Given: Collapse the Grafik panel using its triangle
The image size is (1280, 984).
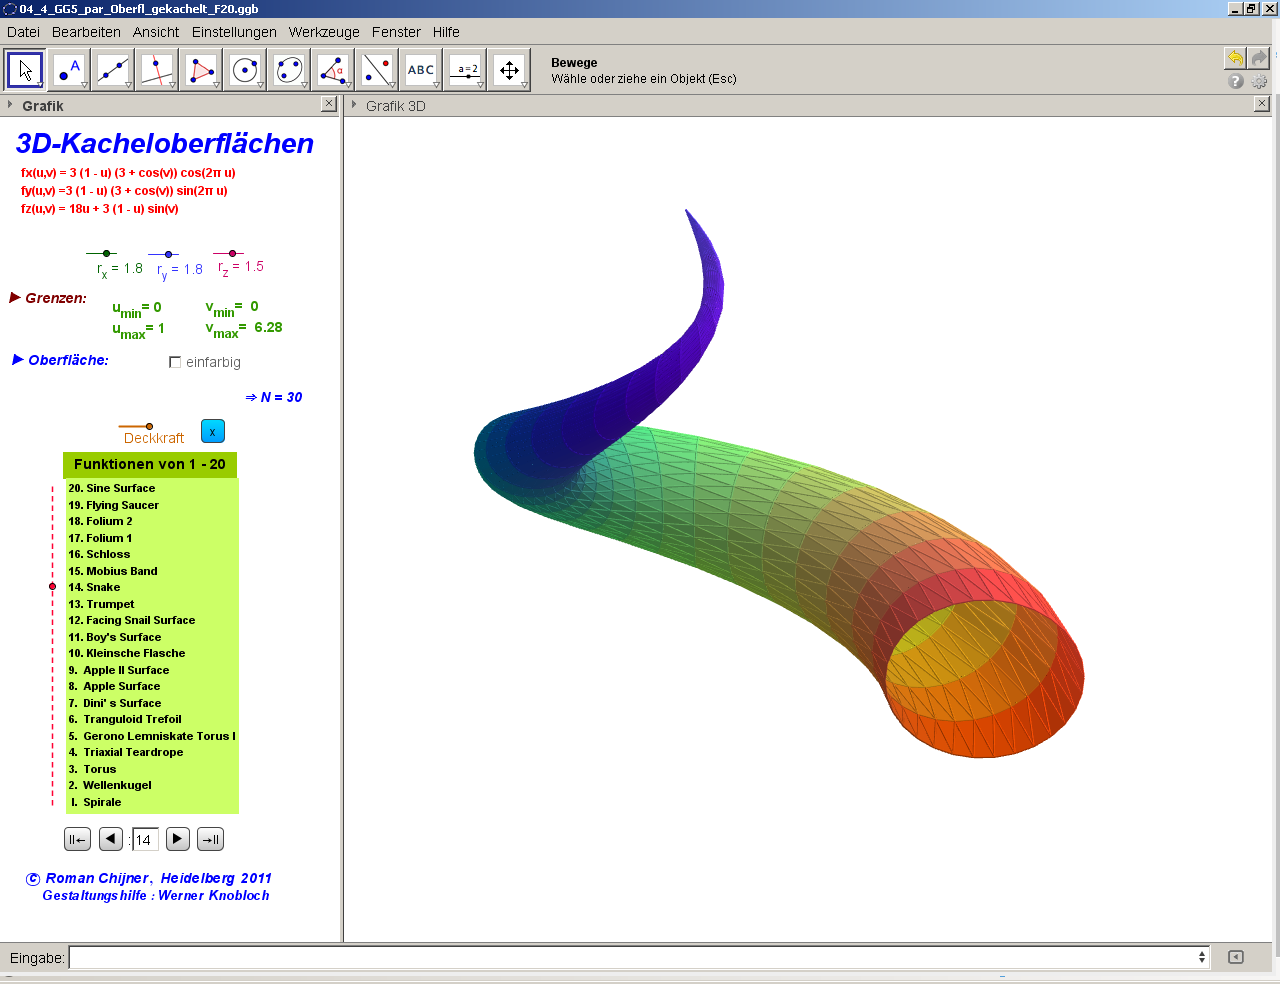Looking at the screenshot, I should (10, 105).
